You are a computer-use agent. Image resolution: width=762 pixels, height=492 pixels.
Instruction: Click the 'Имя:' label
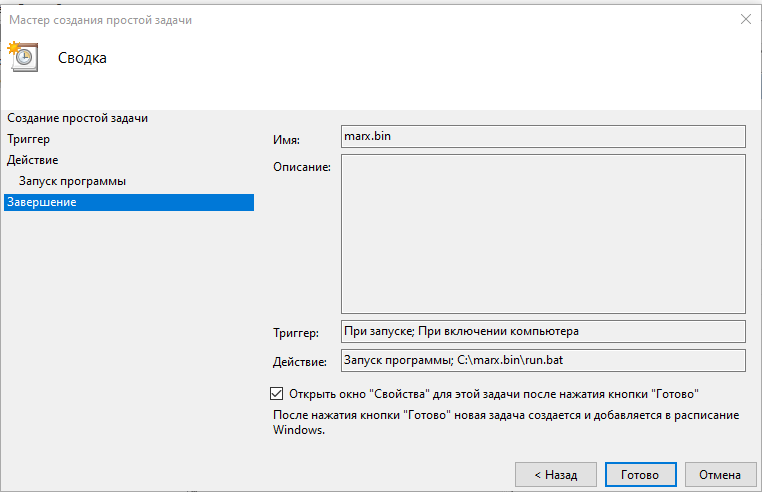pos(286,139)
